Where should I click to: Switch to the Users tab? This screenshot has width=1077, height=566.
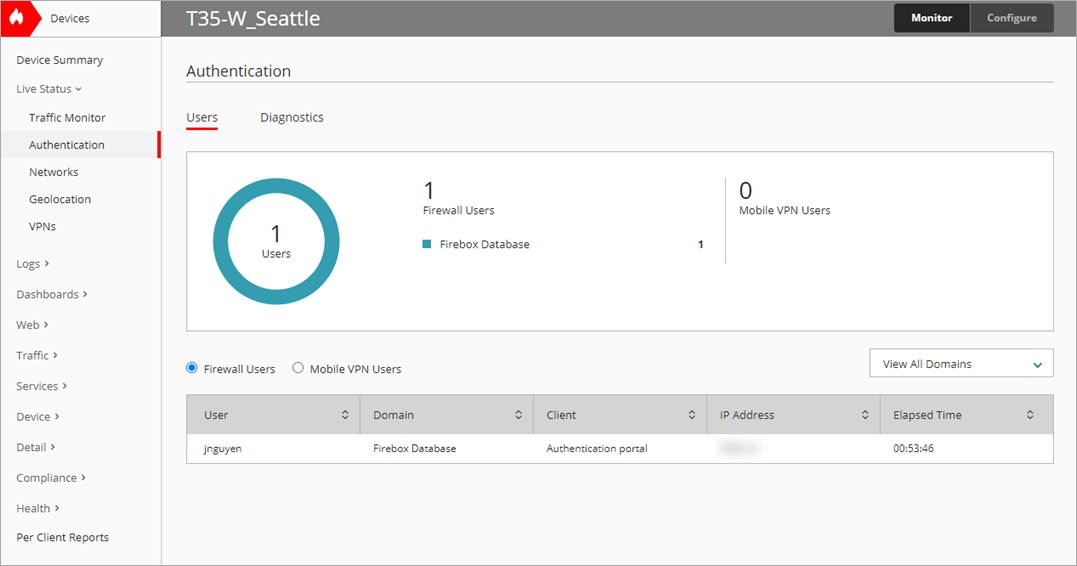tap(202, 117)
